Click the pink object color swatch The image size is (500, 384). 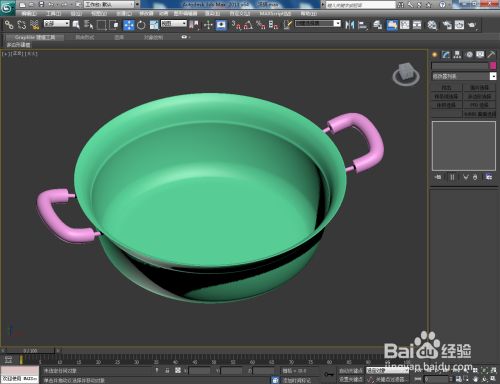pyautogui.click(x=493, y=66)
